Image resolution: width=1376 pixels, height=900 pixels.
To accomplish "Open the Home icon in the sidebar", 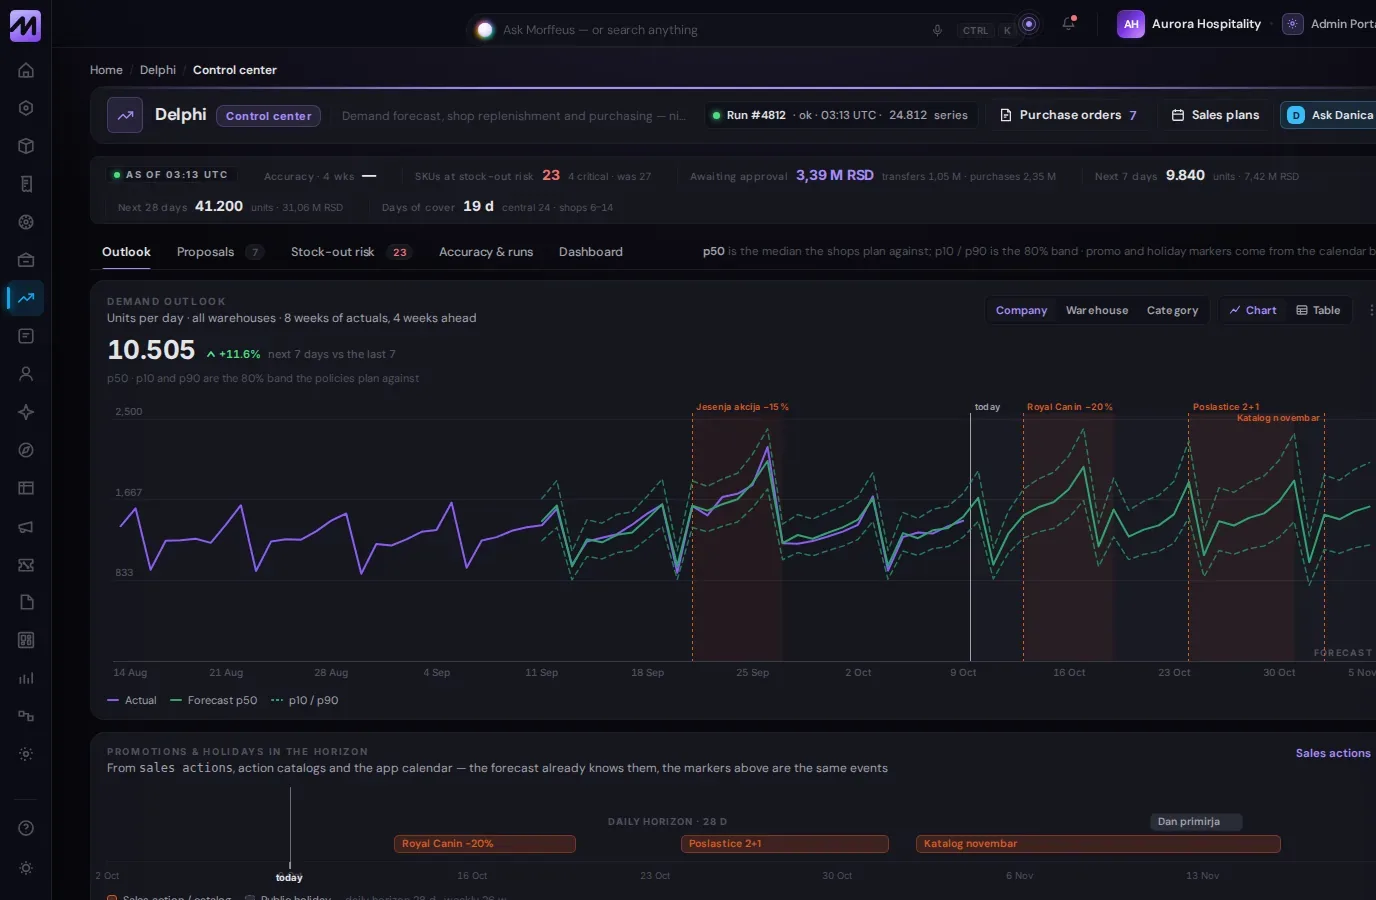I will 26,70.
